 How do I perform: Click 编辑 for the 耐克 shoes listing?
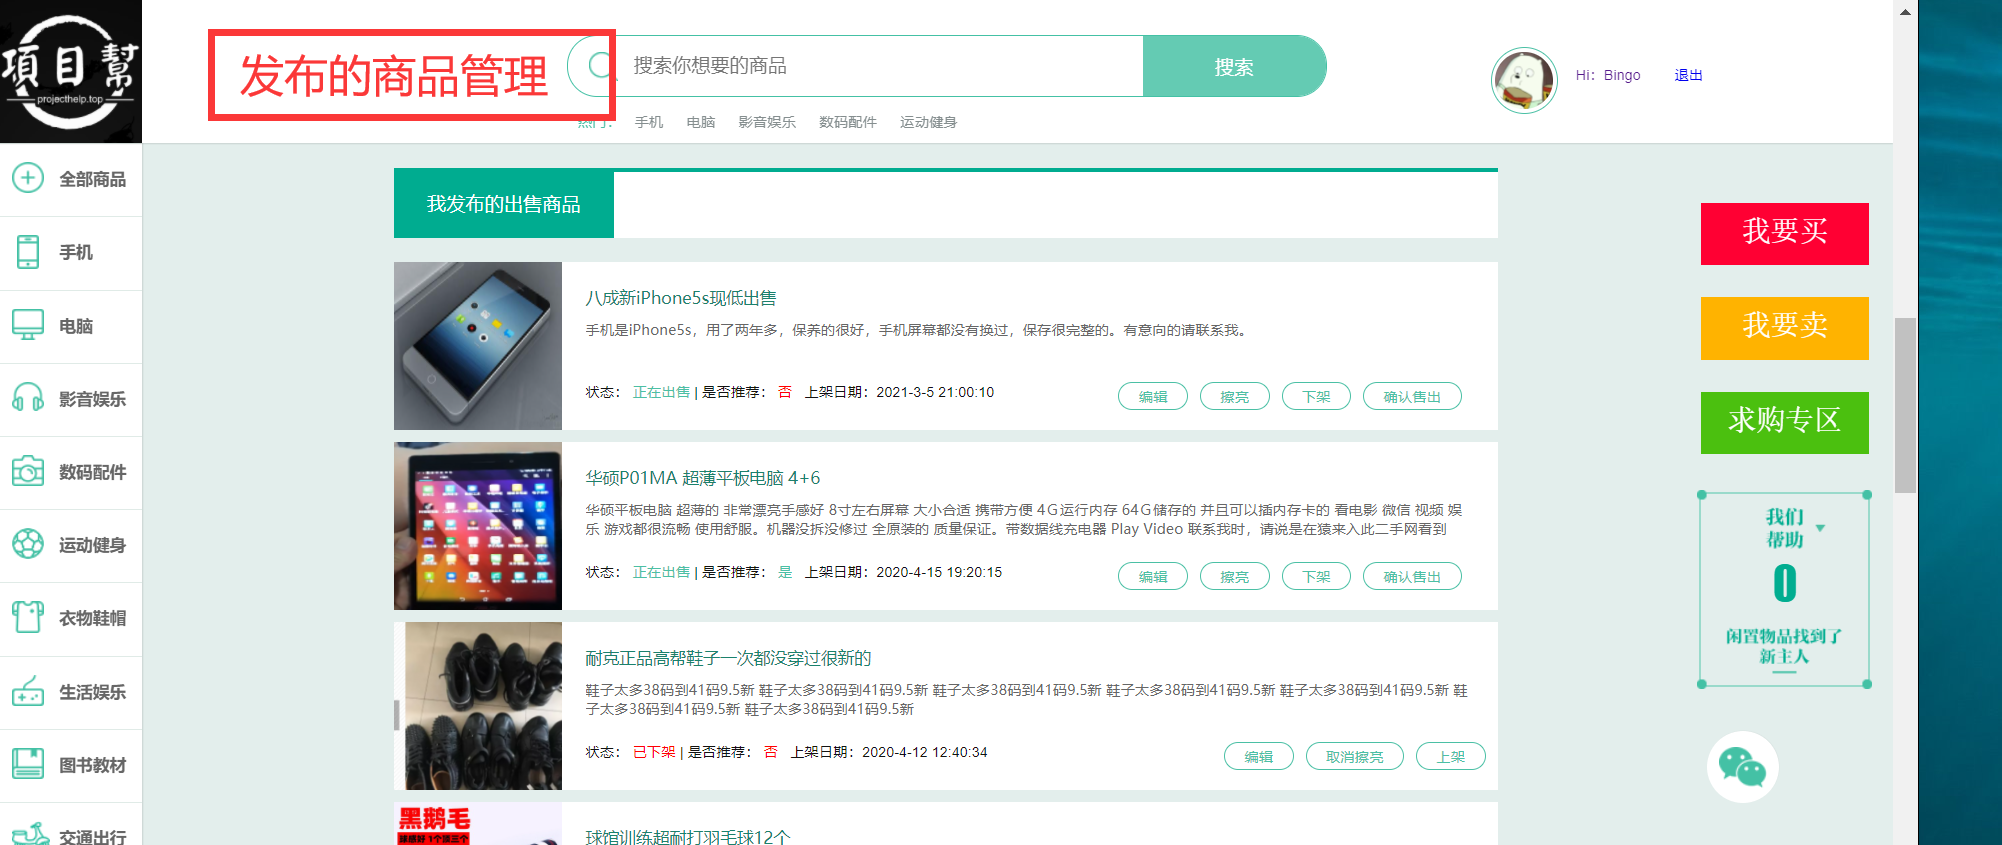click(x=1259, y=756)
